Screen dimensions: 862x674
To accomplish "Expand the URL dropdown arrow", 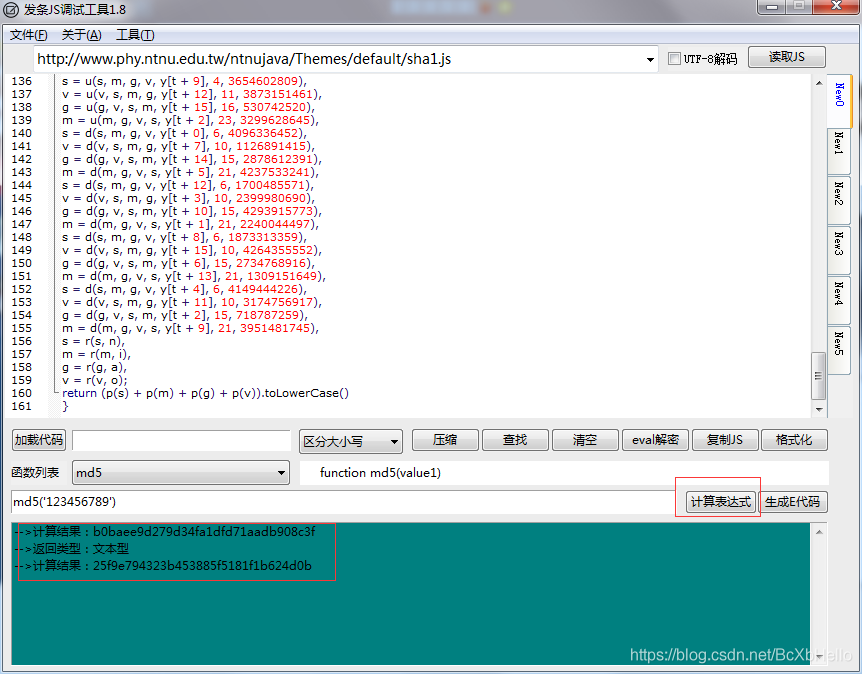I will click(650, 59).
